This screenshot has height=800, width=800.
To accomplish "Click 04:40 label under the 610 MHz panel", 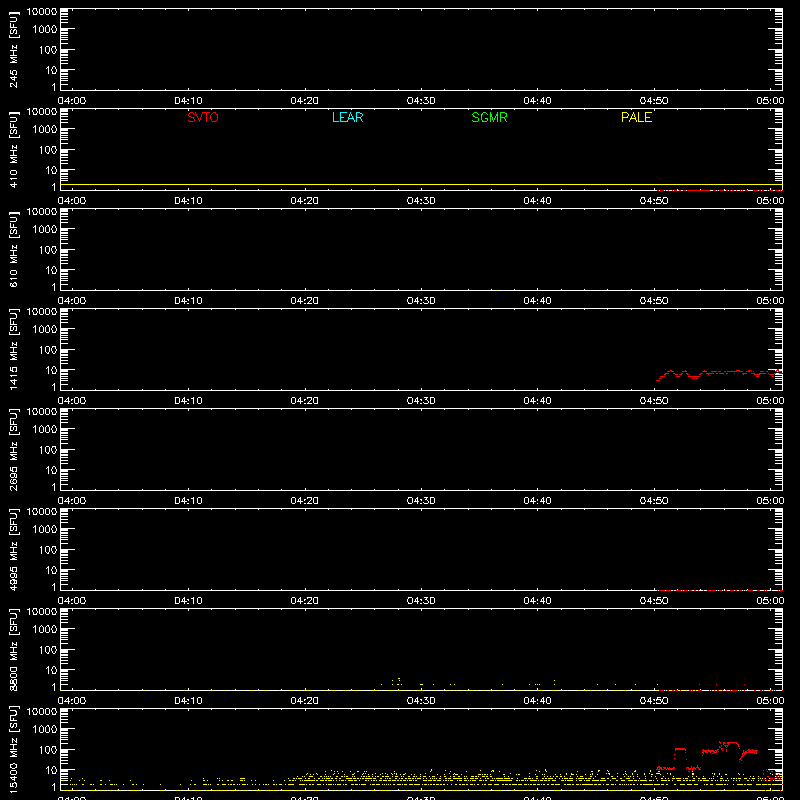I will click(x=537, y=301).
